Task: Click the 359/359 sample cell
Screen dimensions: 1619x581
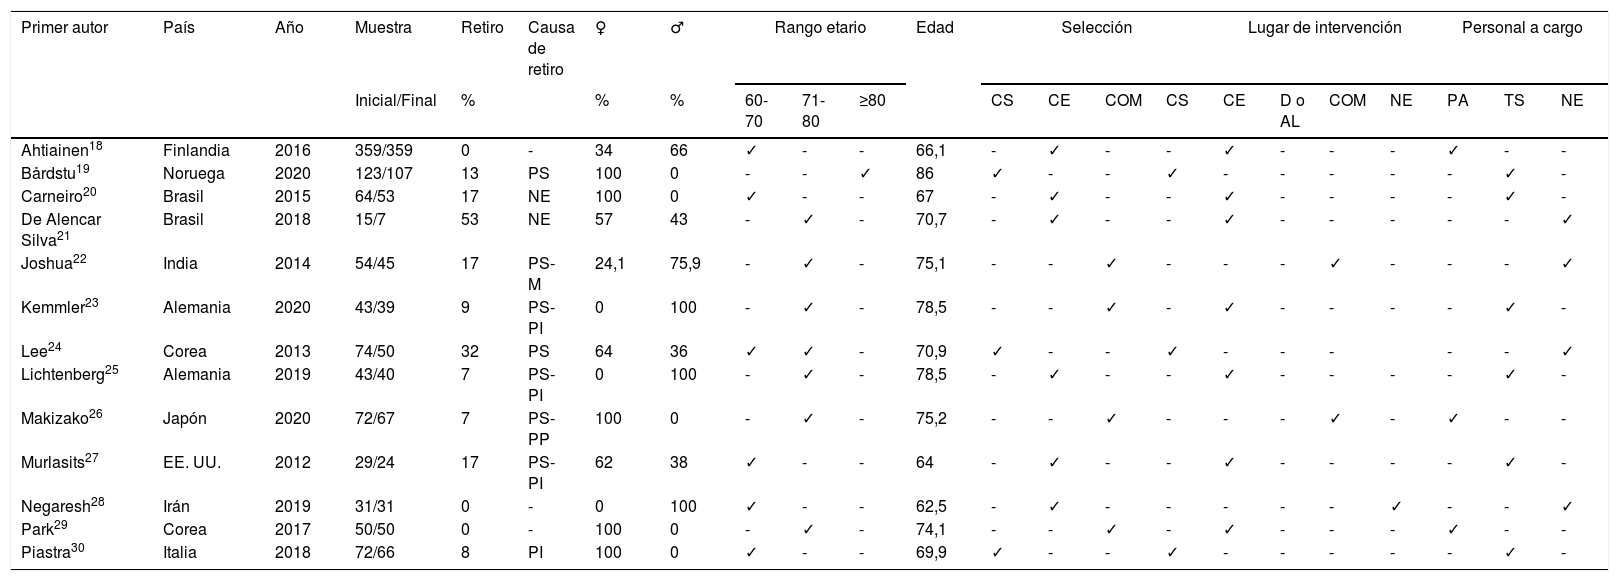Action: click(382, 150)
